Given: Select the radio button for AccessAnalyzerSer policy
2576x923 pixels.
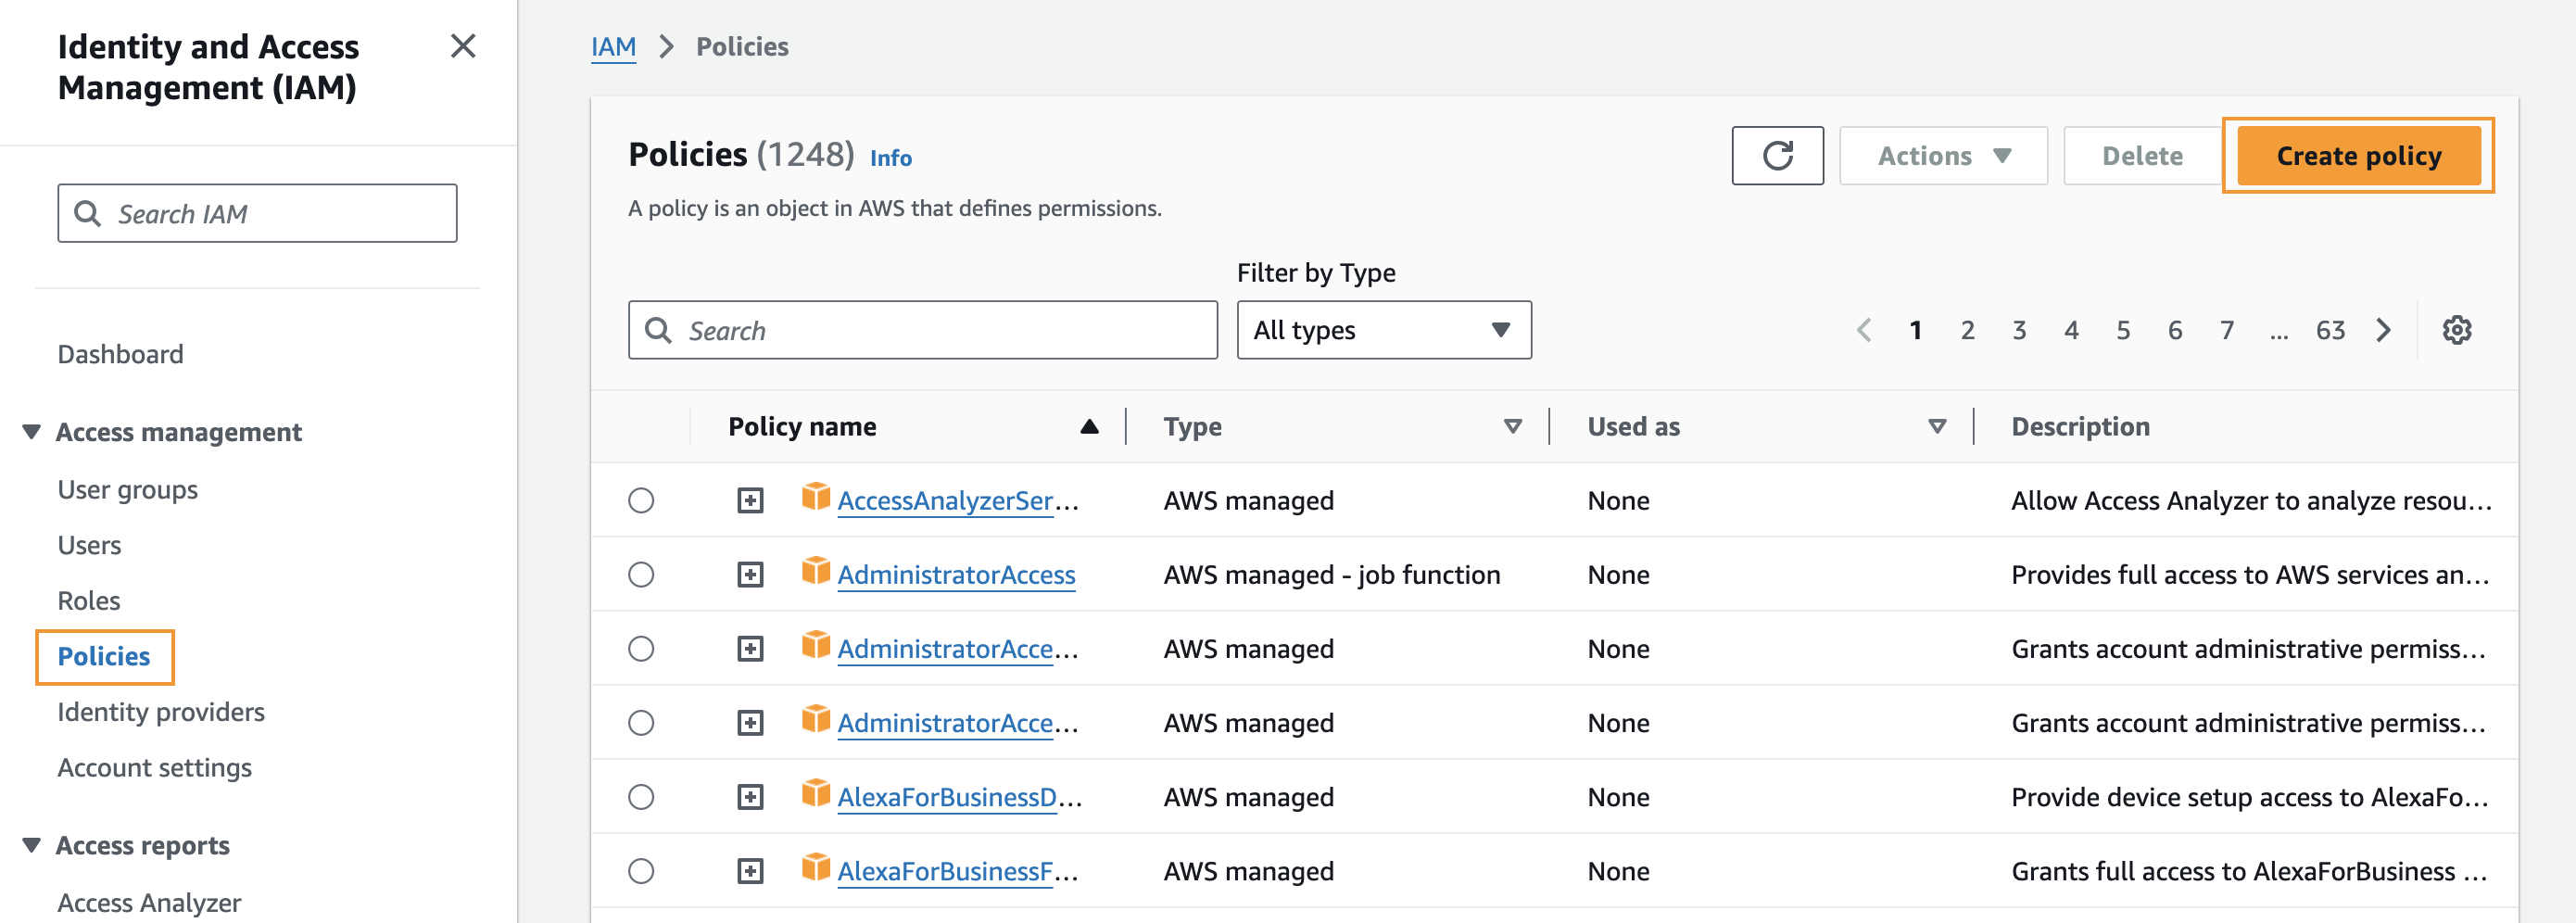Looking at the screenshot, I should click(641, 500).
